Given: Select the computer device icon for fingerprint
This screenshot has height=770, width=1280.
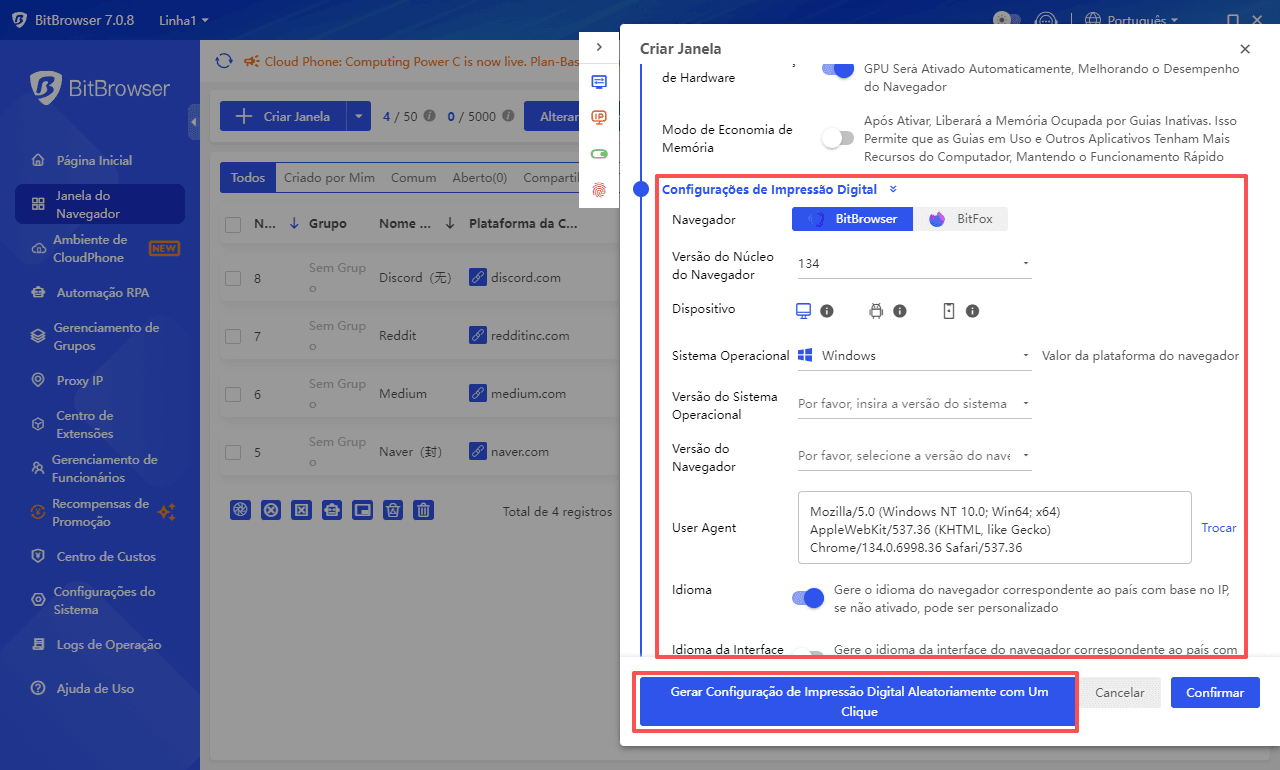Looking at the screenshot, I should [801, 310].
